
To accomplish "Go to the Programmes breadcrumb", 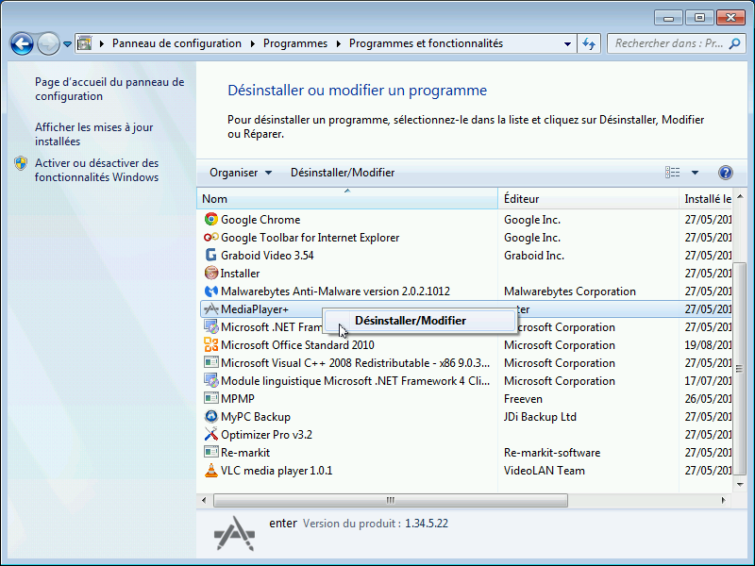I will (x=295, y=43).
